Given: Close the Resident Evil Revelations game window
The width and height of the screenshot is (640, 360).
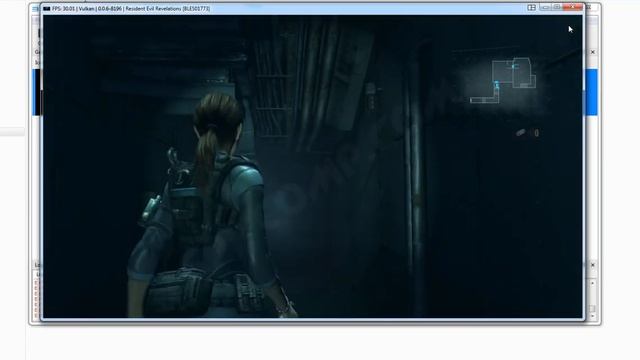Looking at the screenshot, I should pyautogui.click(x=572, y=7).
